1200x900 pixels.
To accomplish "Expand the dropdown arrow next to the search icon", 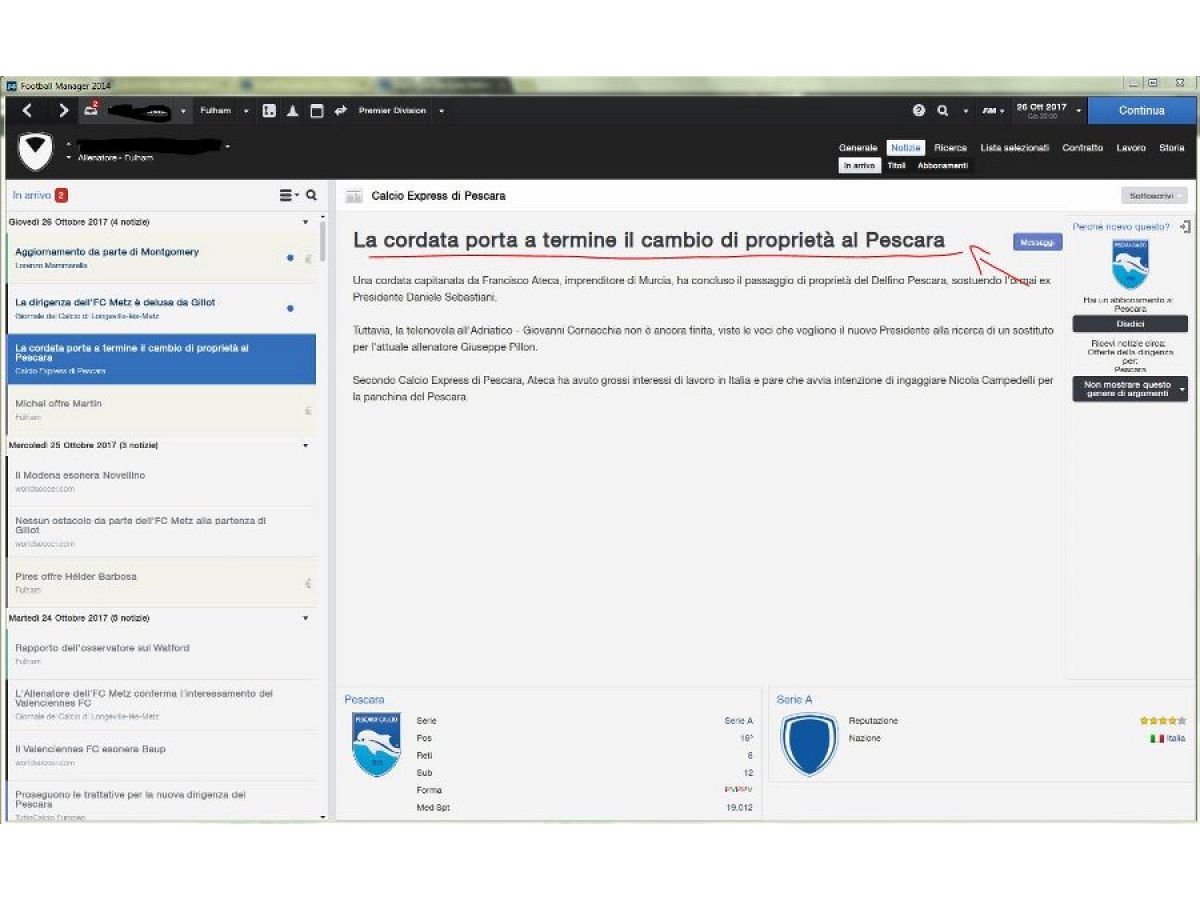I will [x=966, y=111].
